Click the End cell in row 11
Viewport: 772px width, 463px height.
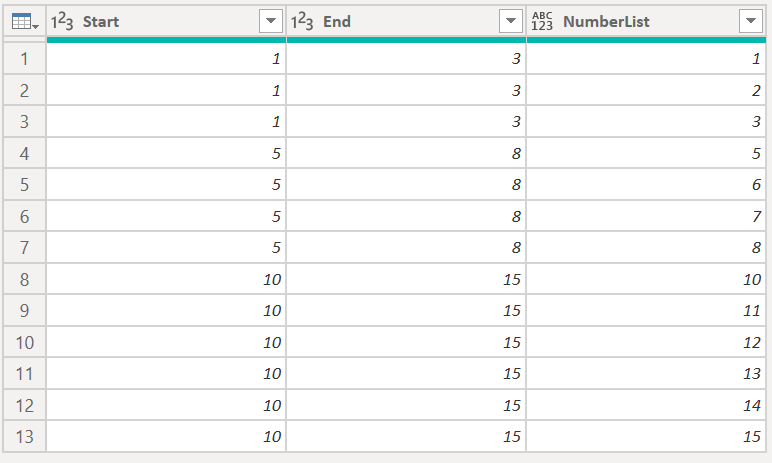406,373
